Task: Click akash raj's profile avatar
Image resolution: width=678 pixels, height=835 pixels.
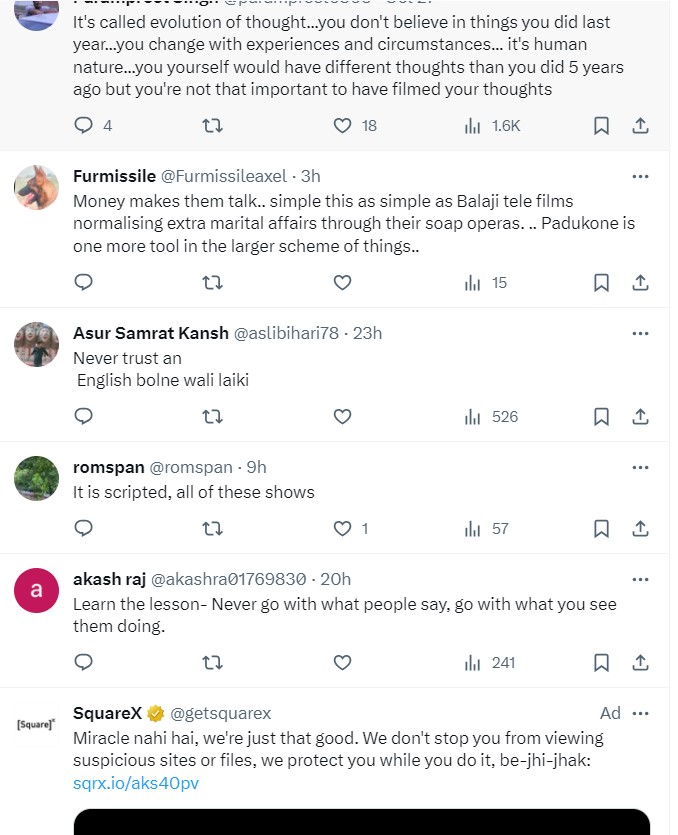Action: point(36,590)
